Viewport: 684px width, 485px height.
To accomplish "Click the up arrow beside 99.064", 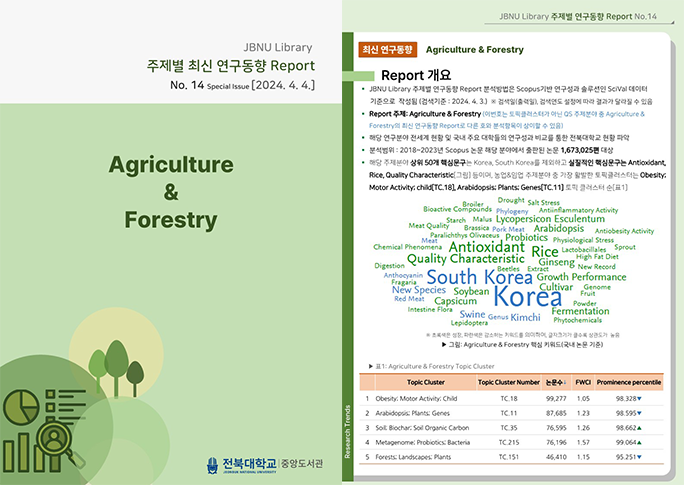I will 640,442.
